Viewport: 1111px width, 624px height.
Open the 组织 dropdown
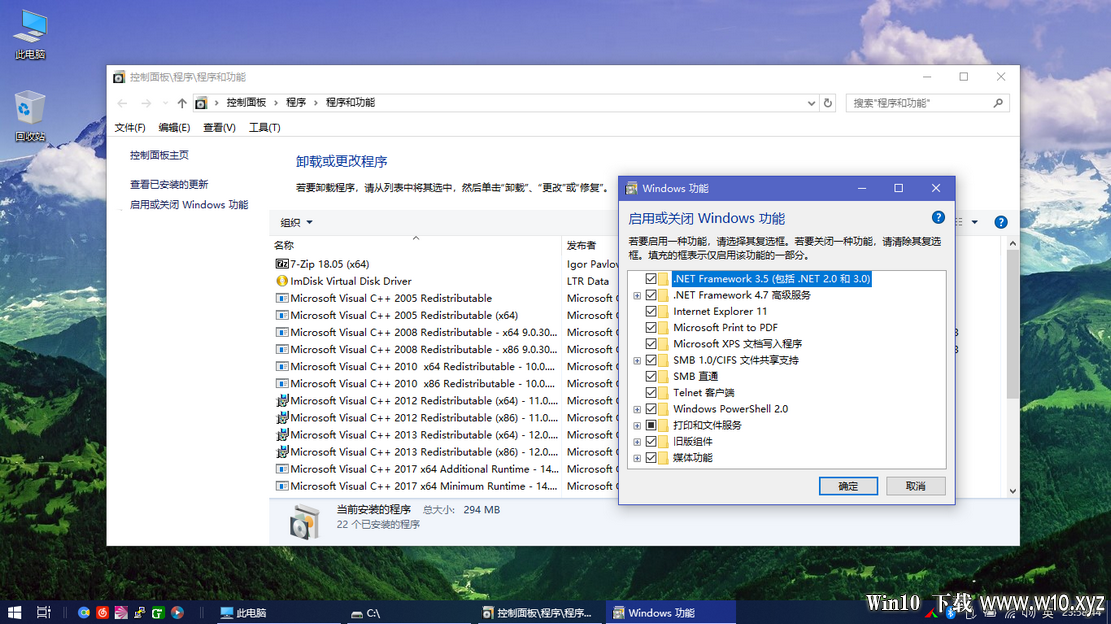296,222
